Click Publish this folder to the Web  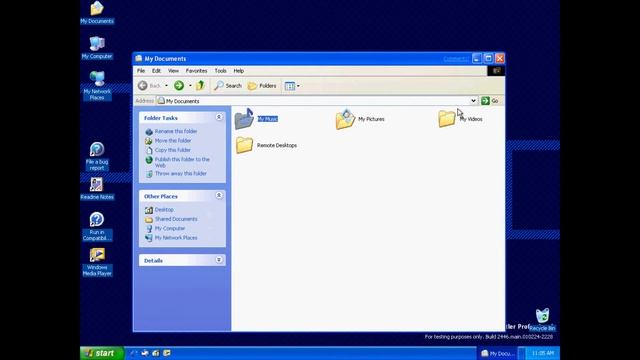coord(182,162)
